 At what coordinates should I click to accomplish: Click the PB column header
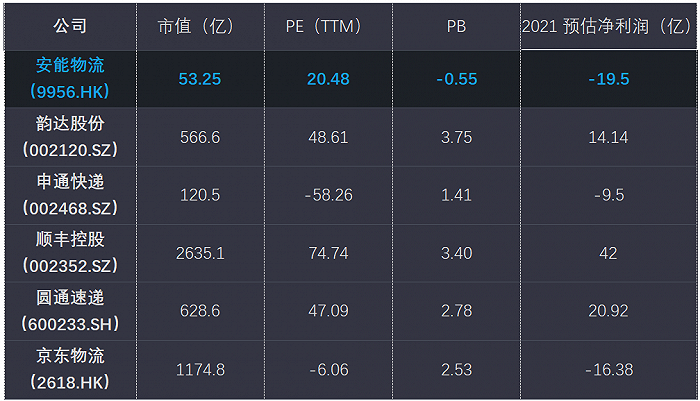tap(456, 26)
